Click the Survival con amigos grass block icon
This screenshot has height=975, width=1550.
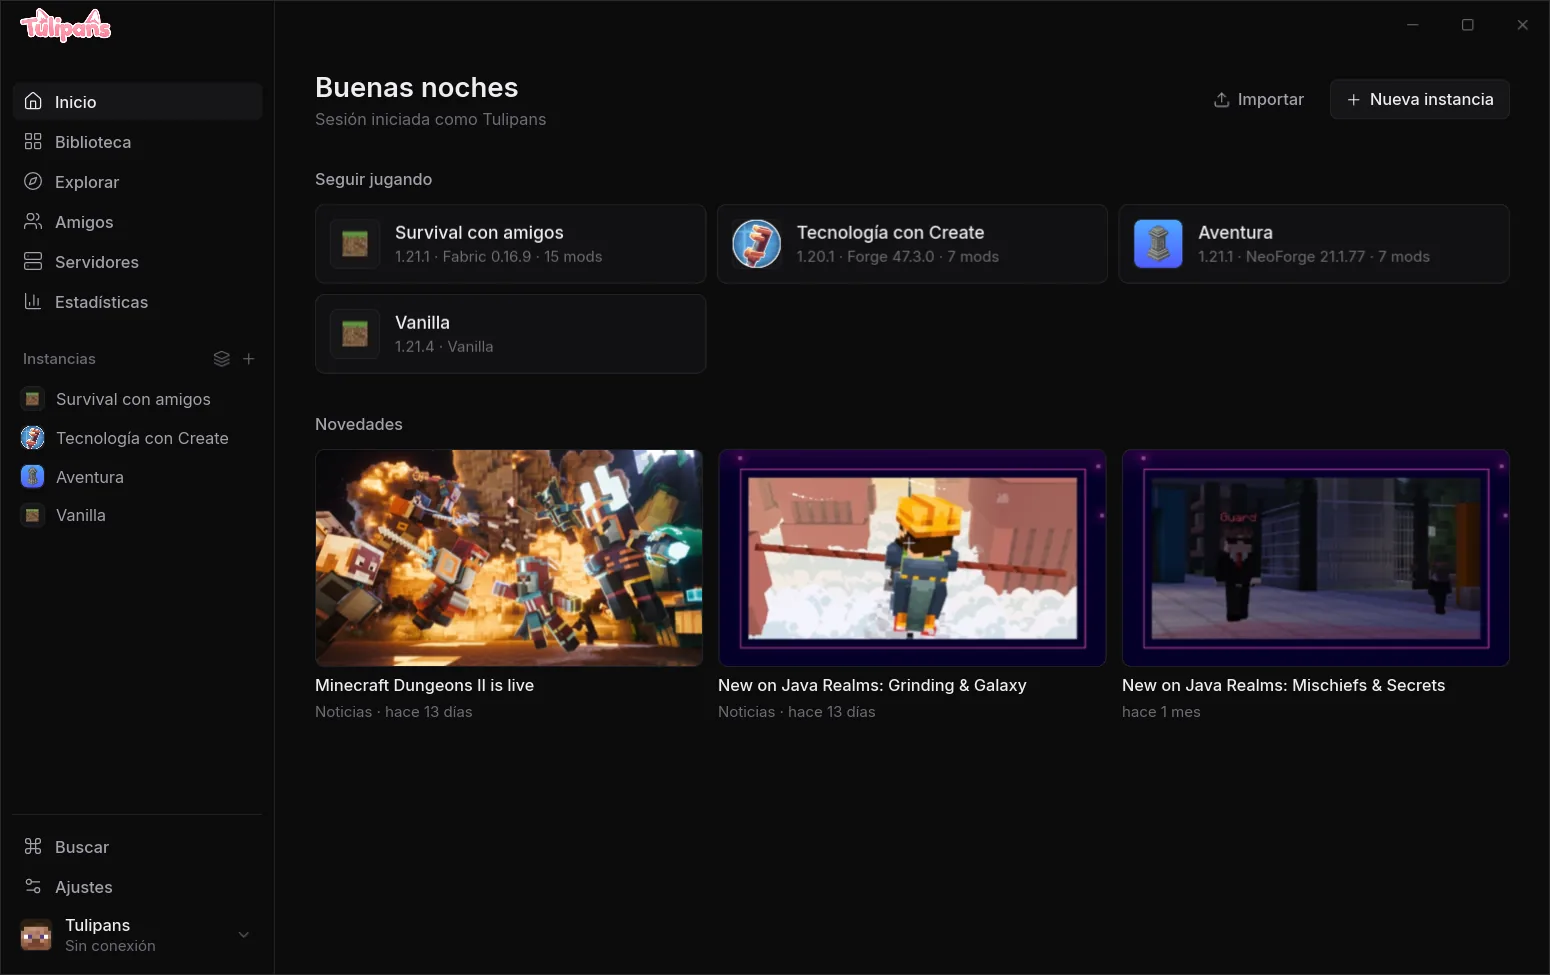355,244
